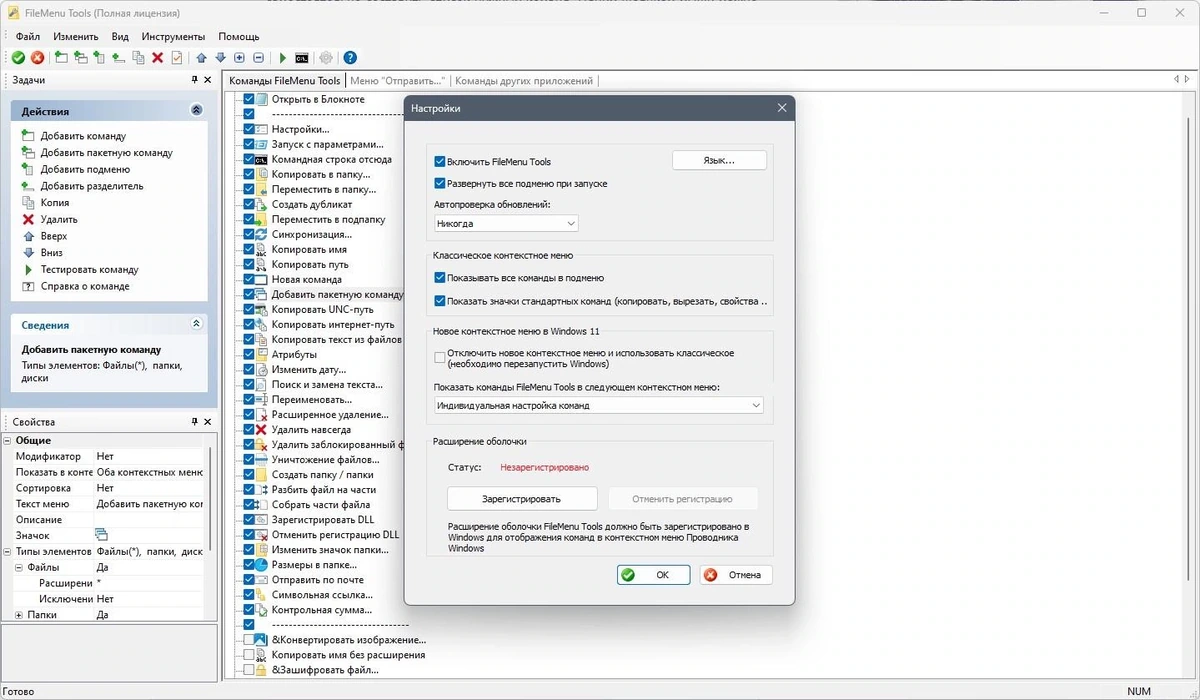This screenshot has width=1200, height=700.
Task: Click icon next to Атрибуты command
Action: (261, 354)
